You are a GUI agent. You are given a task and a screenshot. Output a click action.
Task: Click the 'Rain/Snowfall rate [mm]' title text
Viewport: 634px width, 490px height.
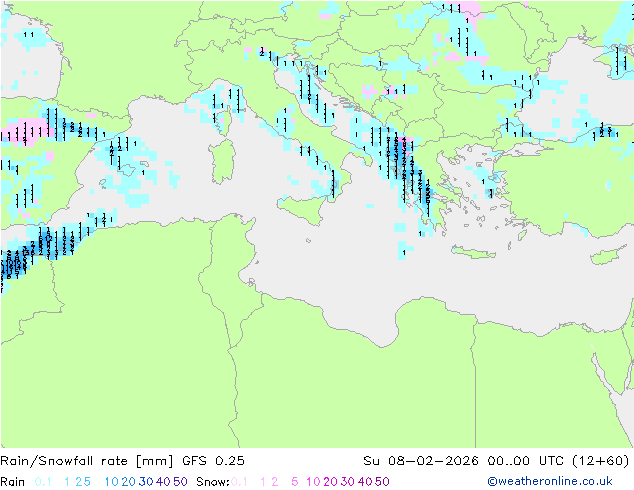coord(87,461)
